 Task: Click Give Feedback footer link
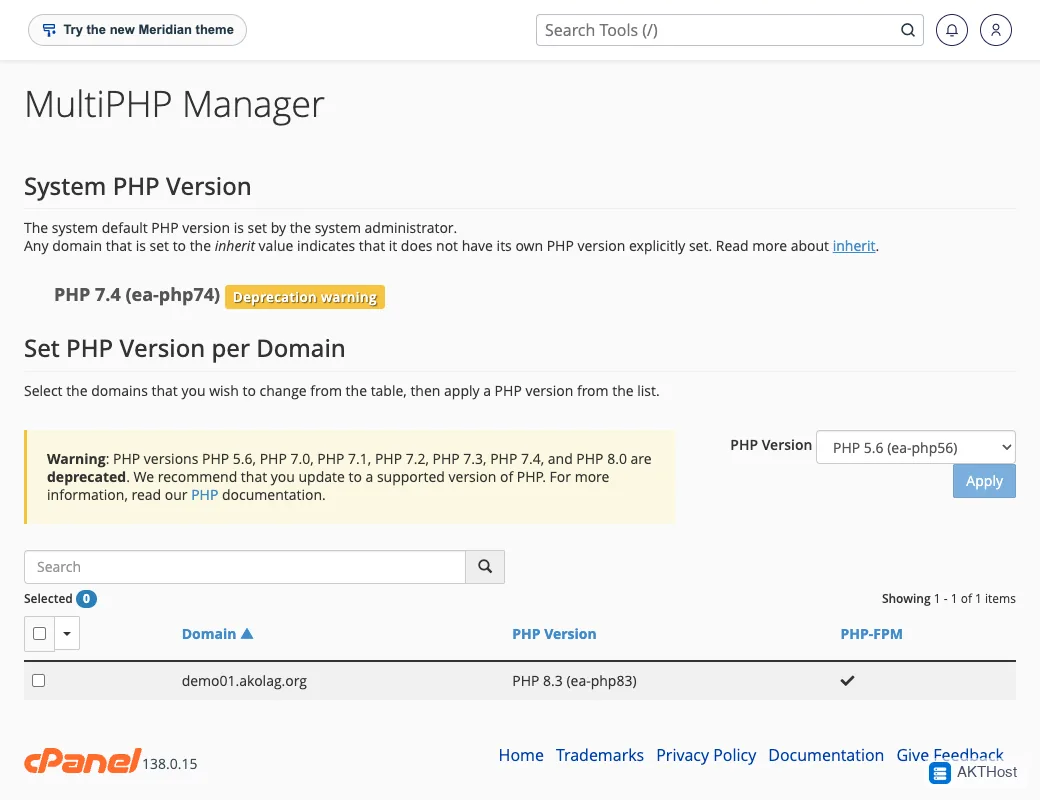(950, 754)
